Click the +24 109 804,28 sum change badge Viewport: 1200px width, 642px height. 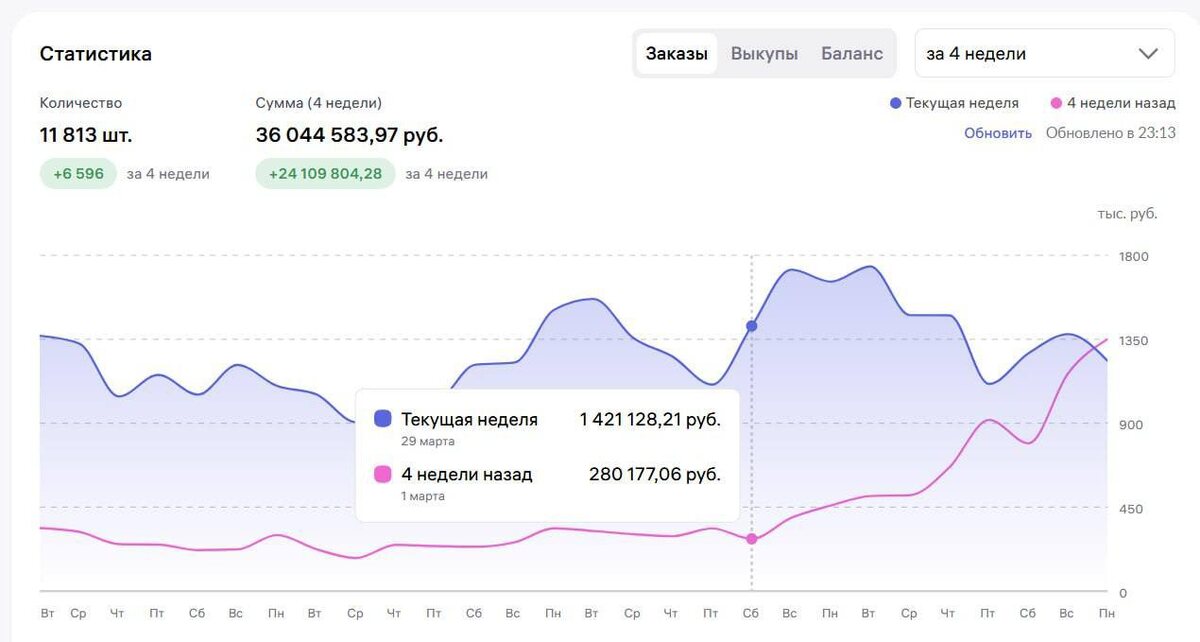tap(325, 174)
